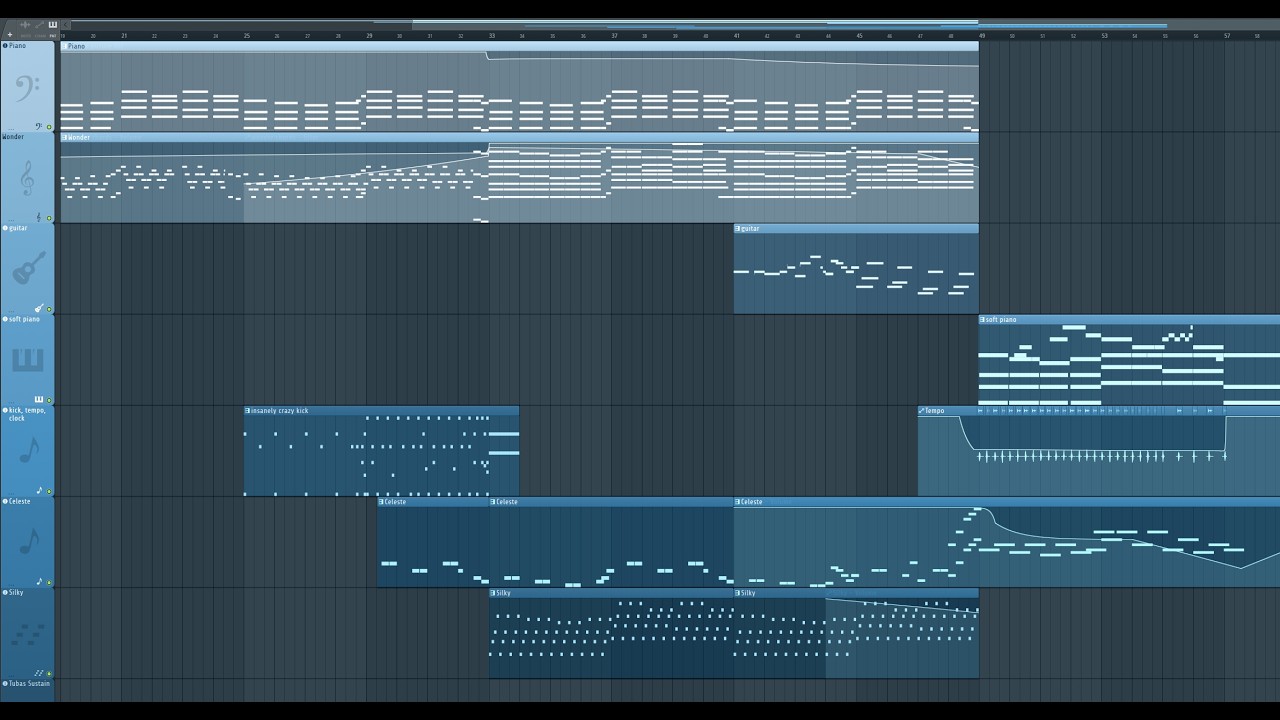Click bar 53 on the timeline ruler
1280x720 pixels.
coord(1105,35)
